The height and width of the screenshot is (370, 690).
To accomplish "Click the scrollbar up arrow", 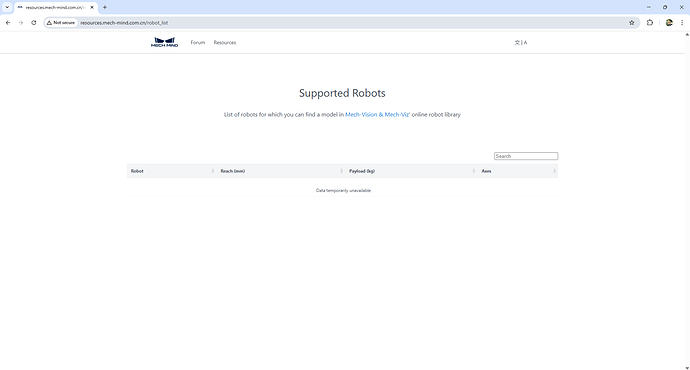I will tap(687, 34).
